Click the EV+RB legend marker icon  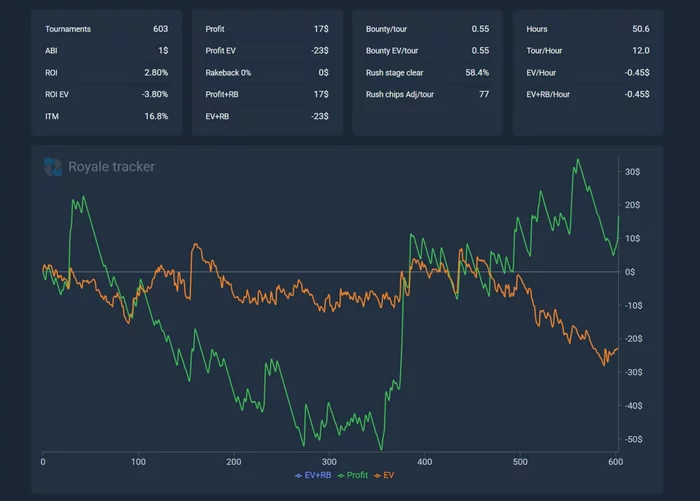point(298,475)
